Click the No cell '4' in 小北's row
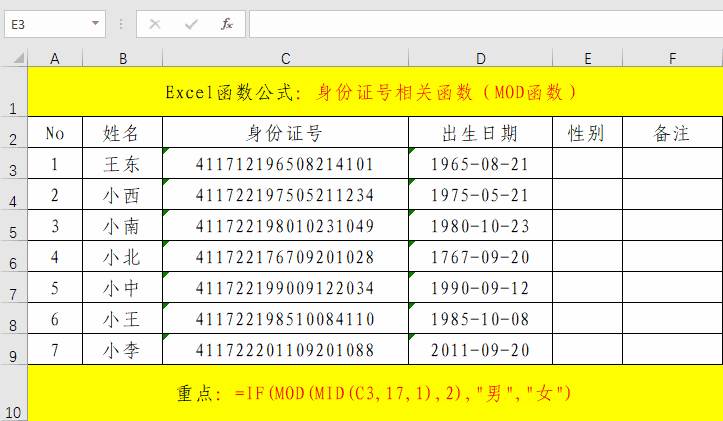The width and height of the screenshot is (723, 421). pos(55,256)
